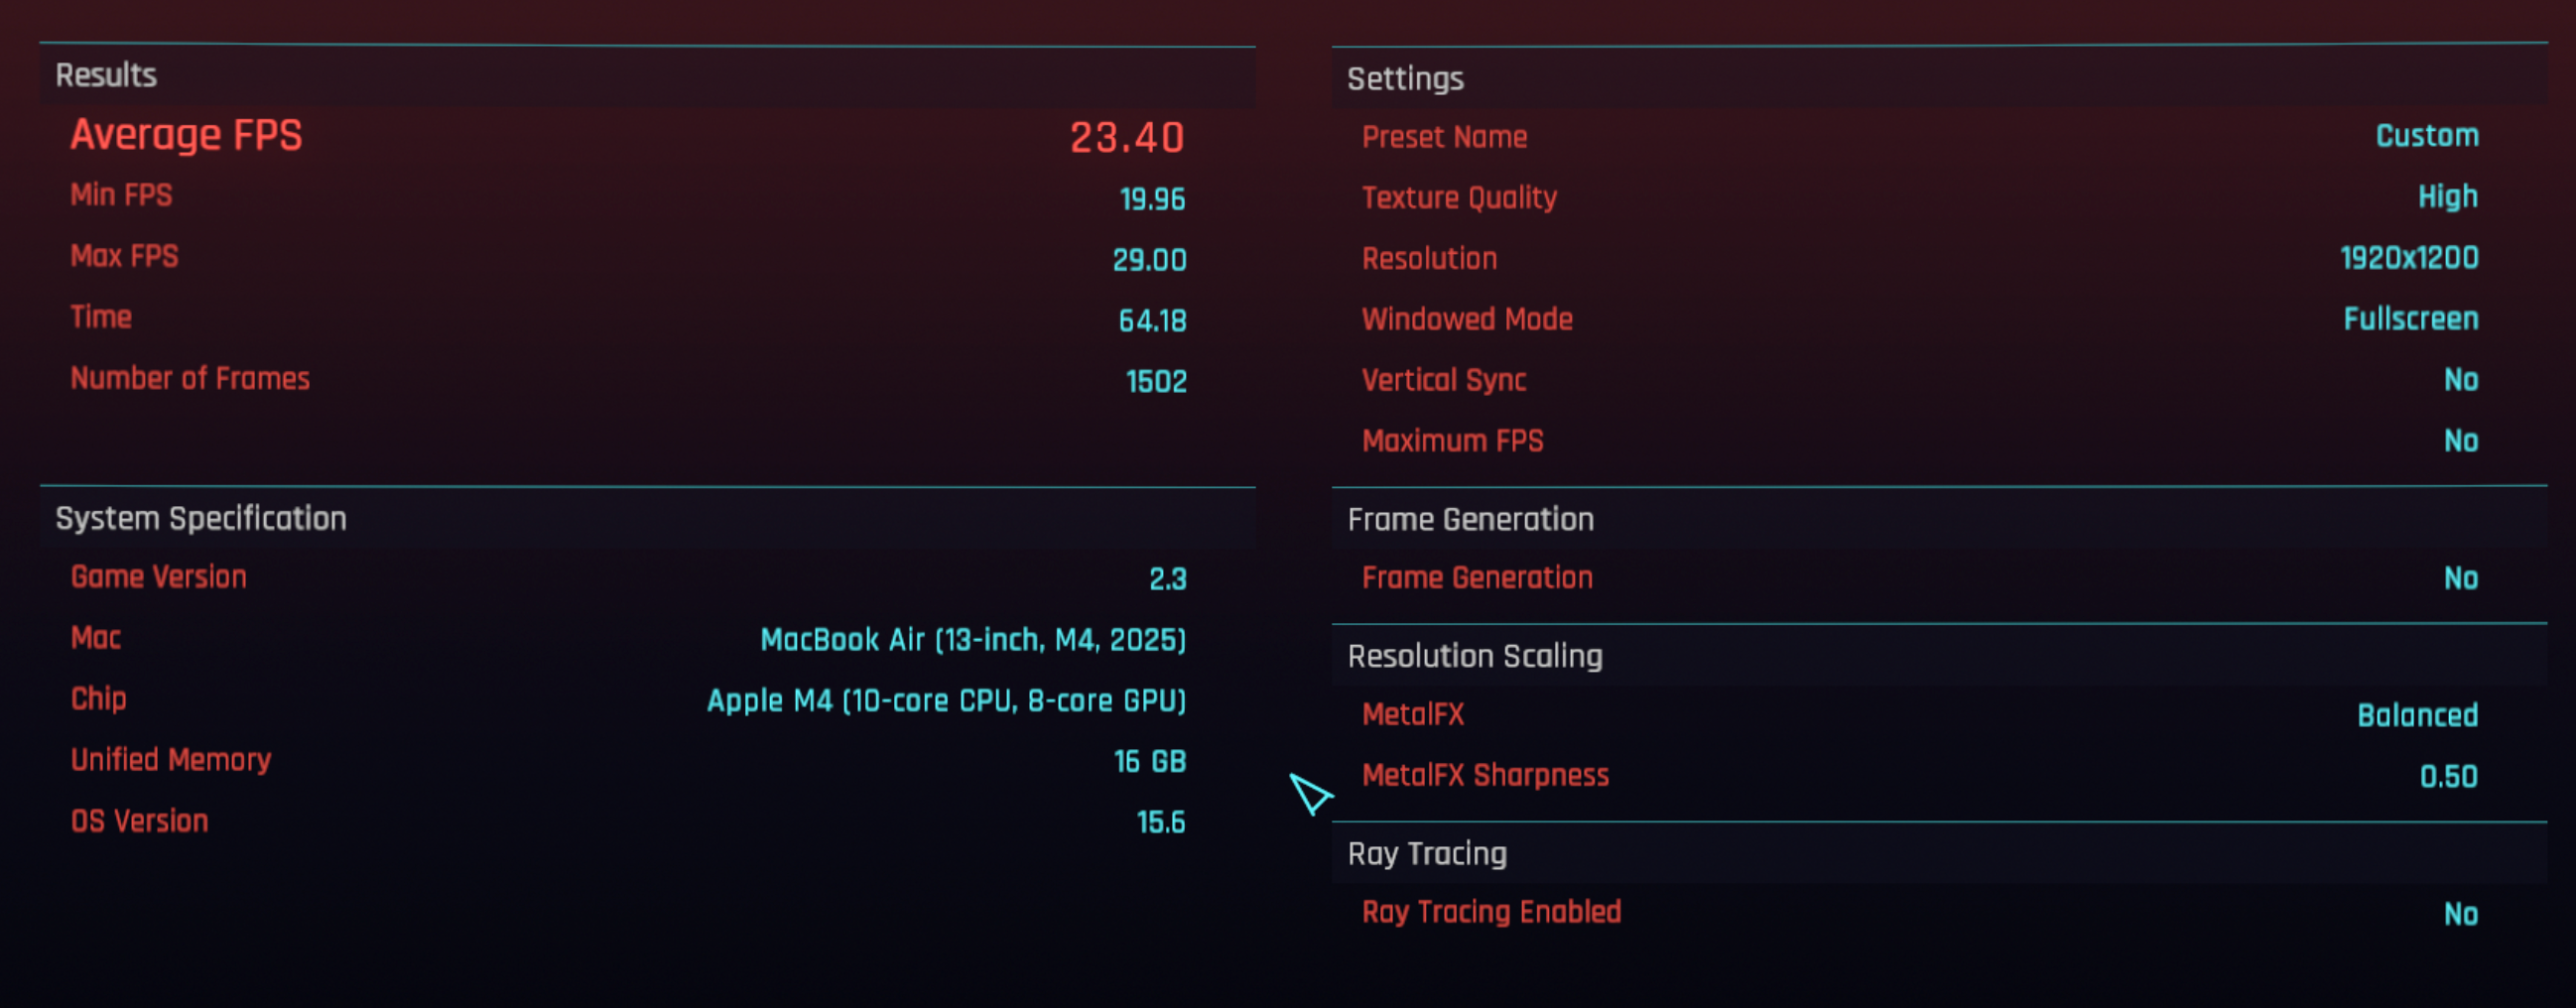Viewport: 2576px width, 1008px height.
Task: Toggle the Vertical Sync No value
Action: pyautogui.click(x=2461, y=380)
